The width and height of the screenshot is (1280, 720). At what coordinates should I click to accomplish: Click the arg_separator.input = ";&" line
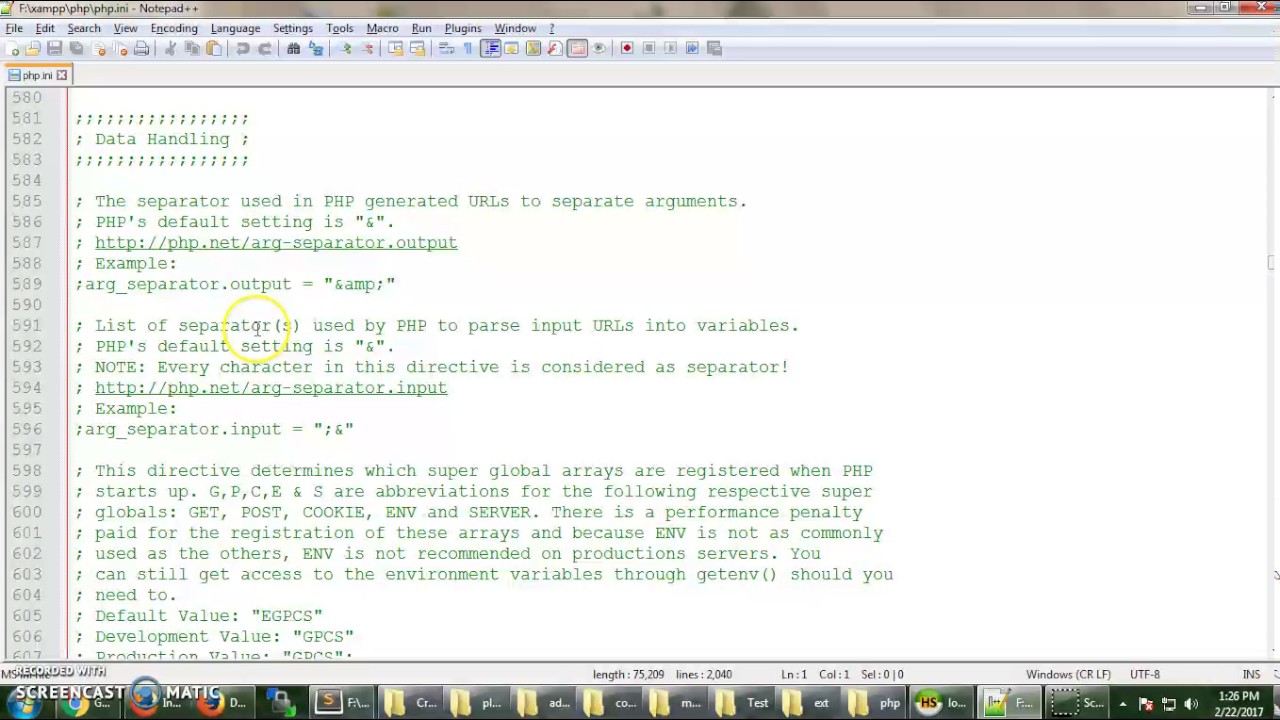[214, 429]
